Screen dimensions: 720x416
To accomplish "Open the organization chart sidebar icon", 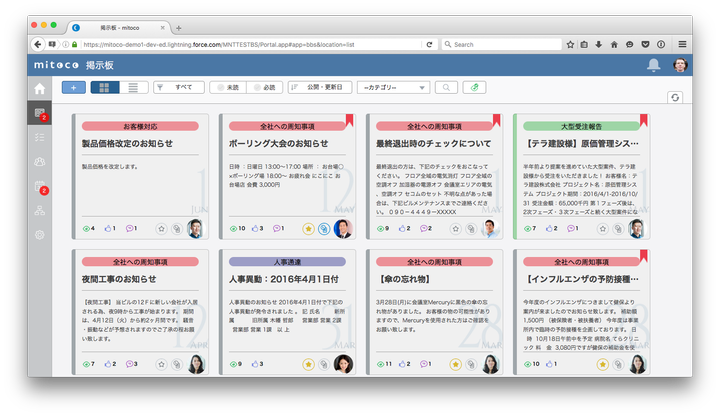I will 40,210.
